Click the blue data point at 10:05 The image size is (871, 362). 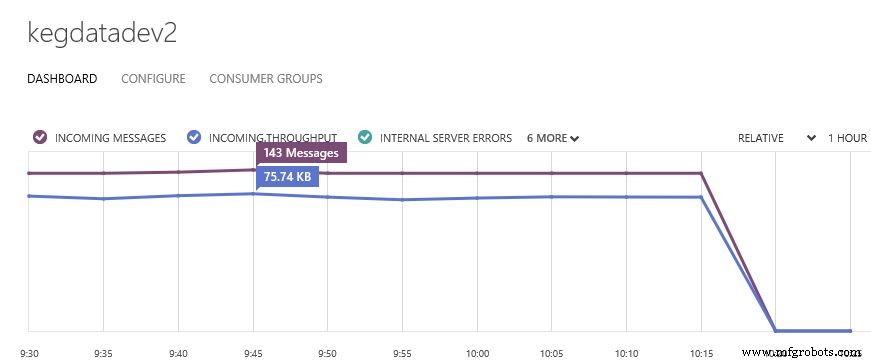point(552,197)
